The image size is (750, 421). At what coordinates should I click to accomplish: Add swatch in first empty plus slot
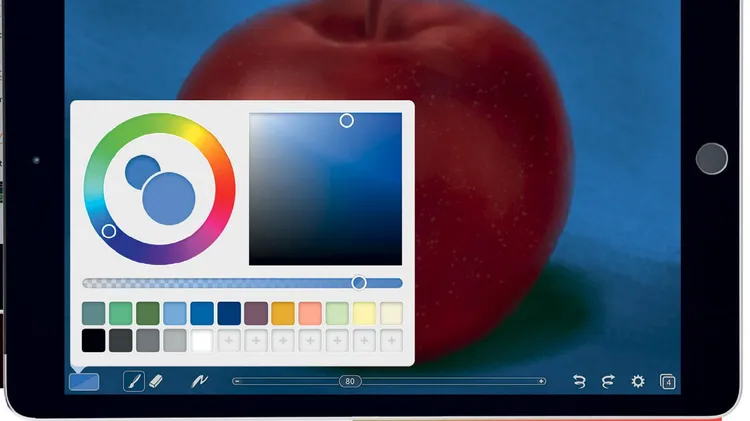click(x=229, y=341)
